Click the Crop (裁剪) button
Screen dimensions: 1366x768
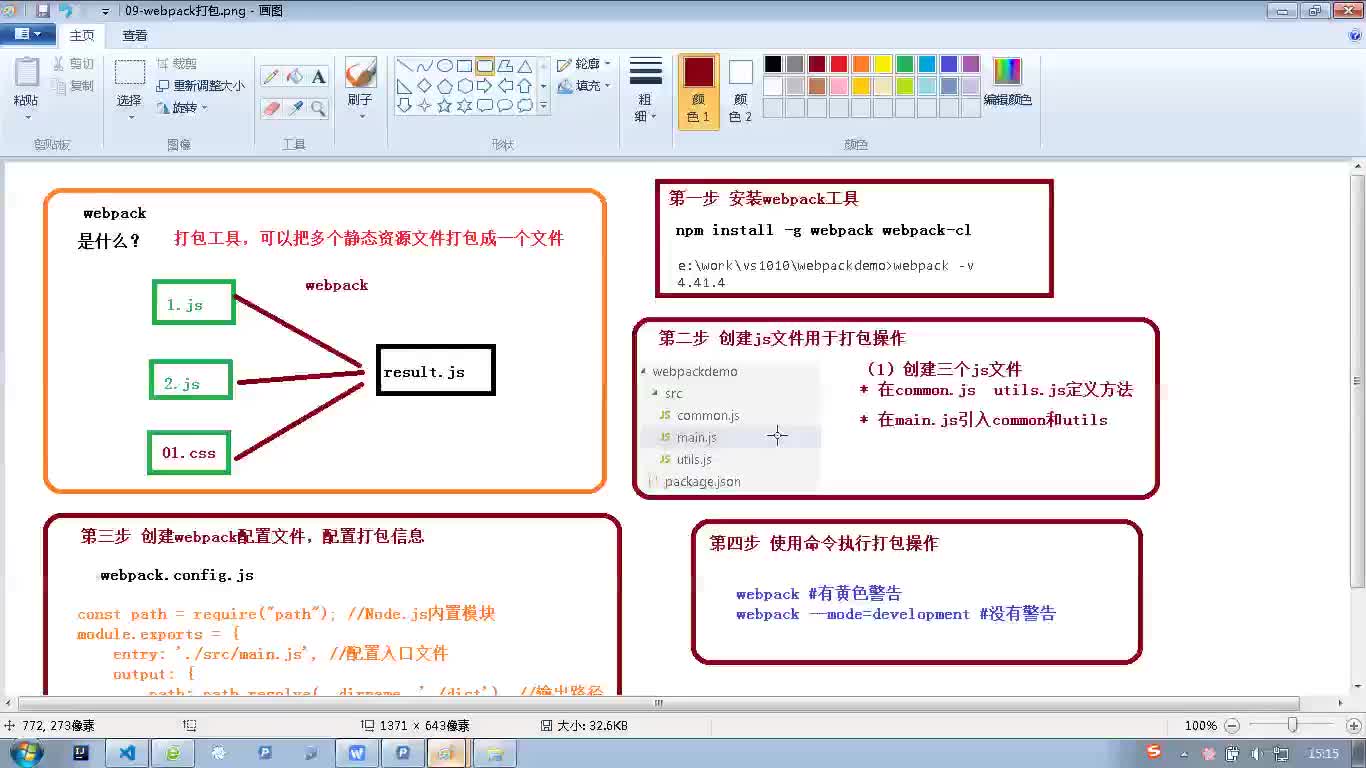[177, 64]
